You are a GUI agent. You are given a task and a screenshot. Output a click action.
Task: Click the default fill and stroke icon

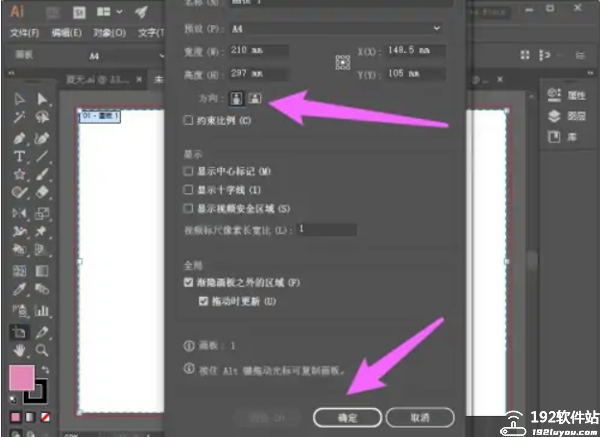[13, 399]
